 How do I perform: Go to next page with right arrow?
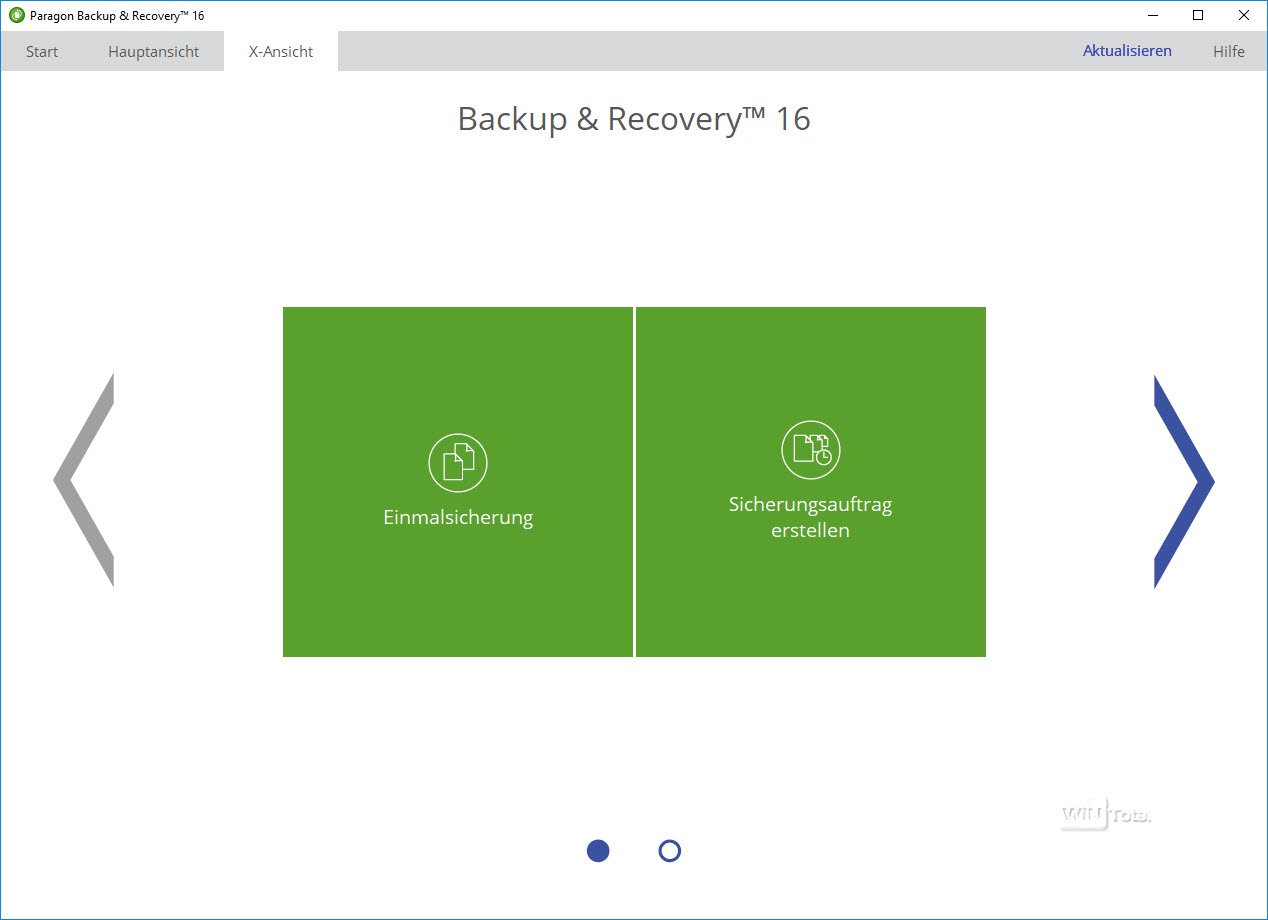click(x=1183, y=481)
